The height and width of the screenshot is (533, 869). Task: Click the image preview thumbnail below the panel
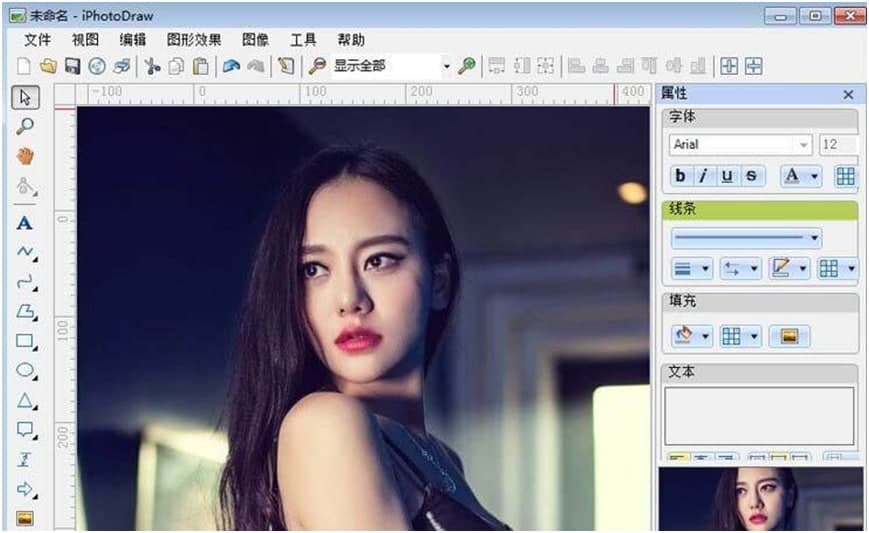coord(760,500)
